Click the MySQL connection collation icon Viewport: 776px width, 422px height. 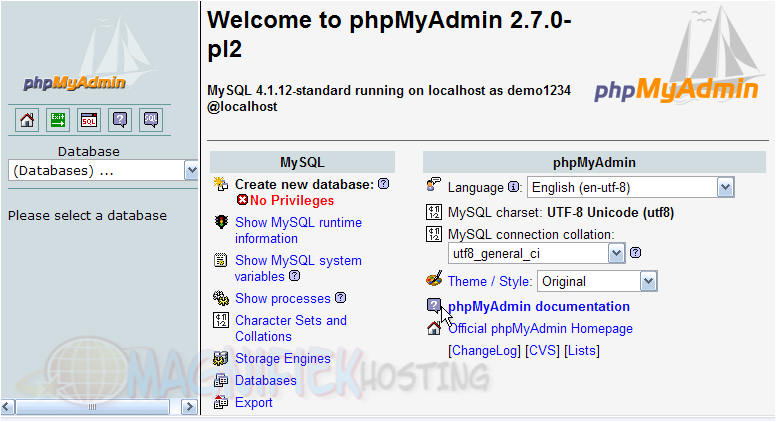pyautogui.click(x=434, y=234)
